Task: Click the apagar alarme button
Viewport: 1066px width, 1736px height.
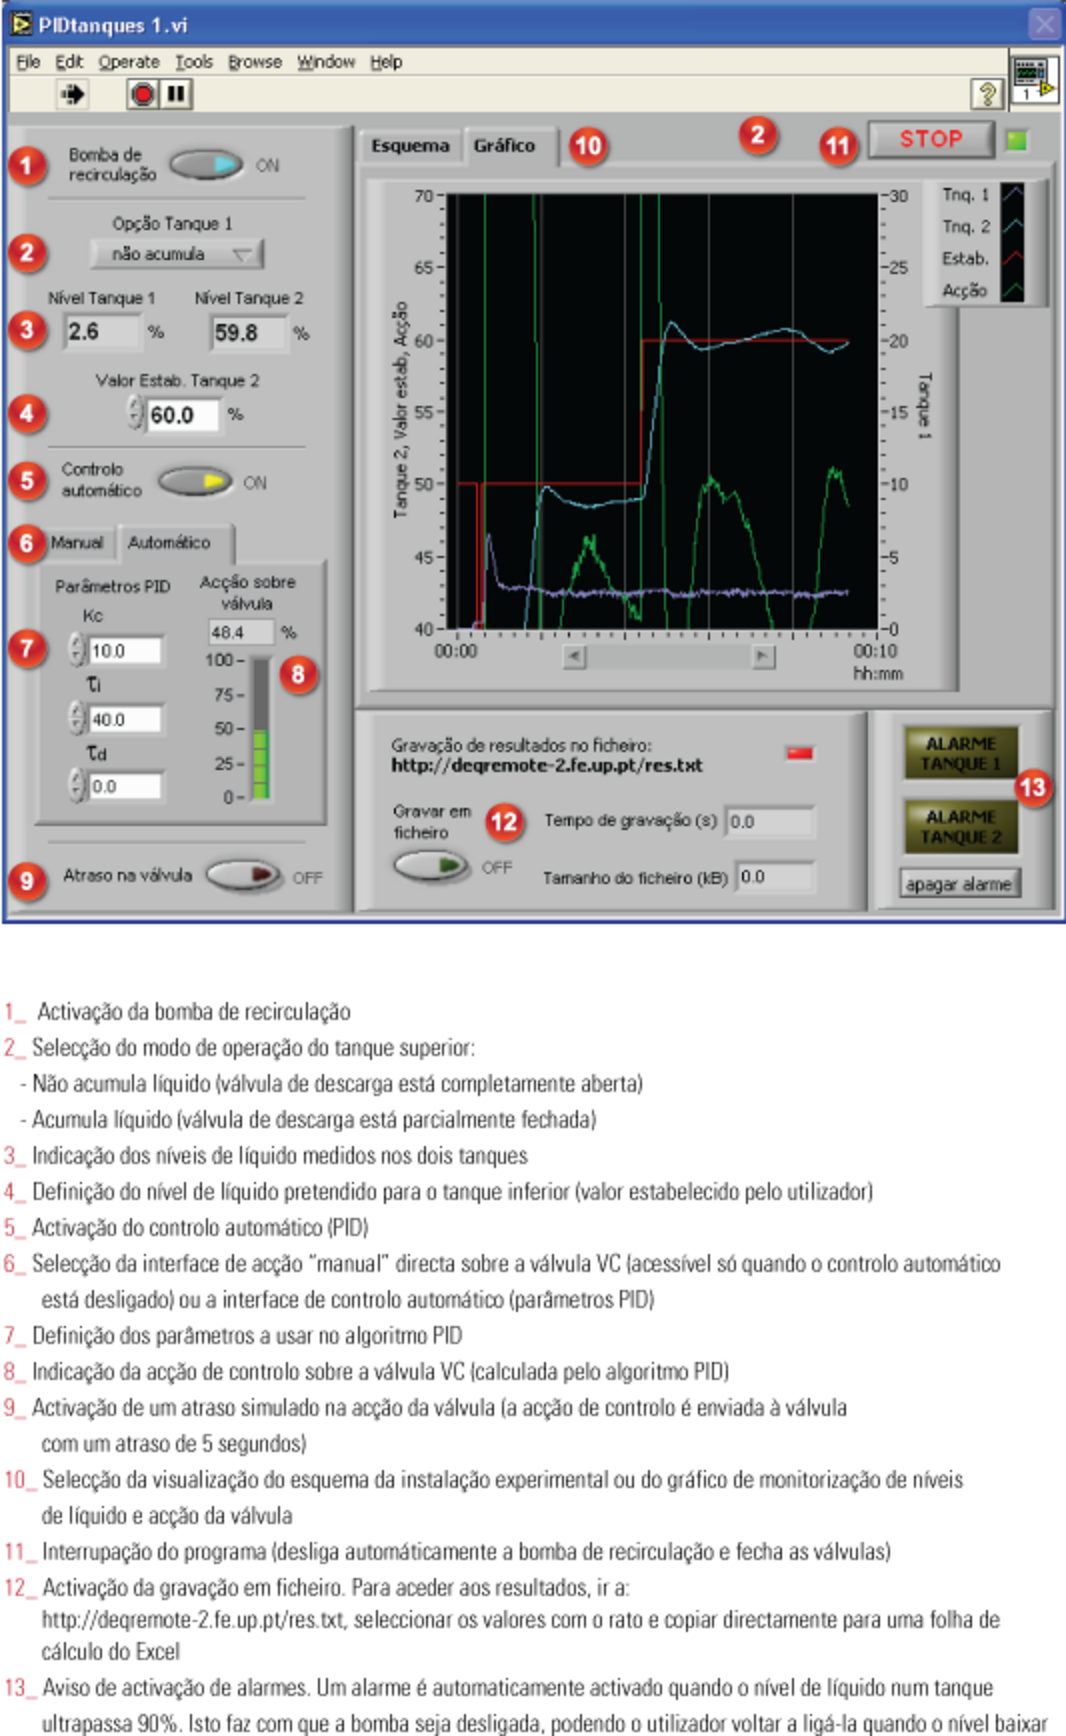Action: tap(958, 884)
